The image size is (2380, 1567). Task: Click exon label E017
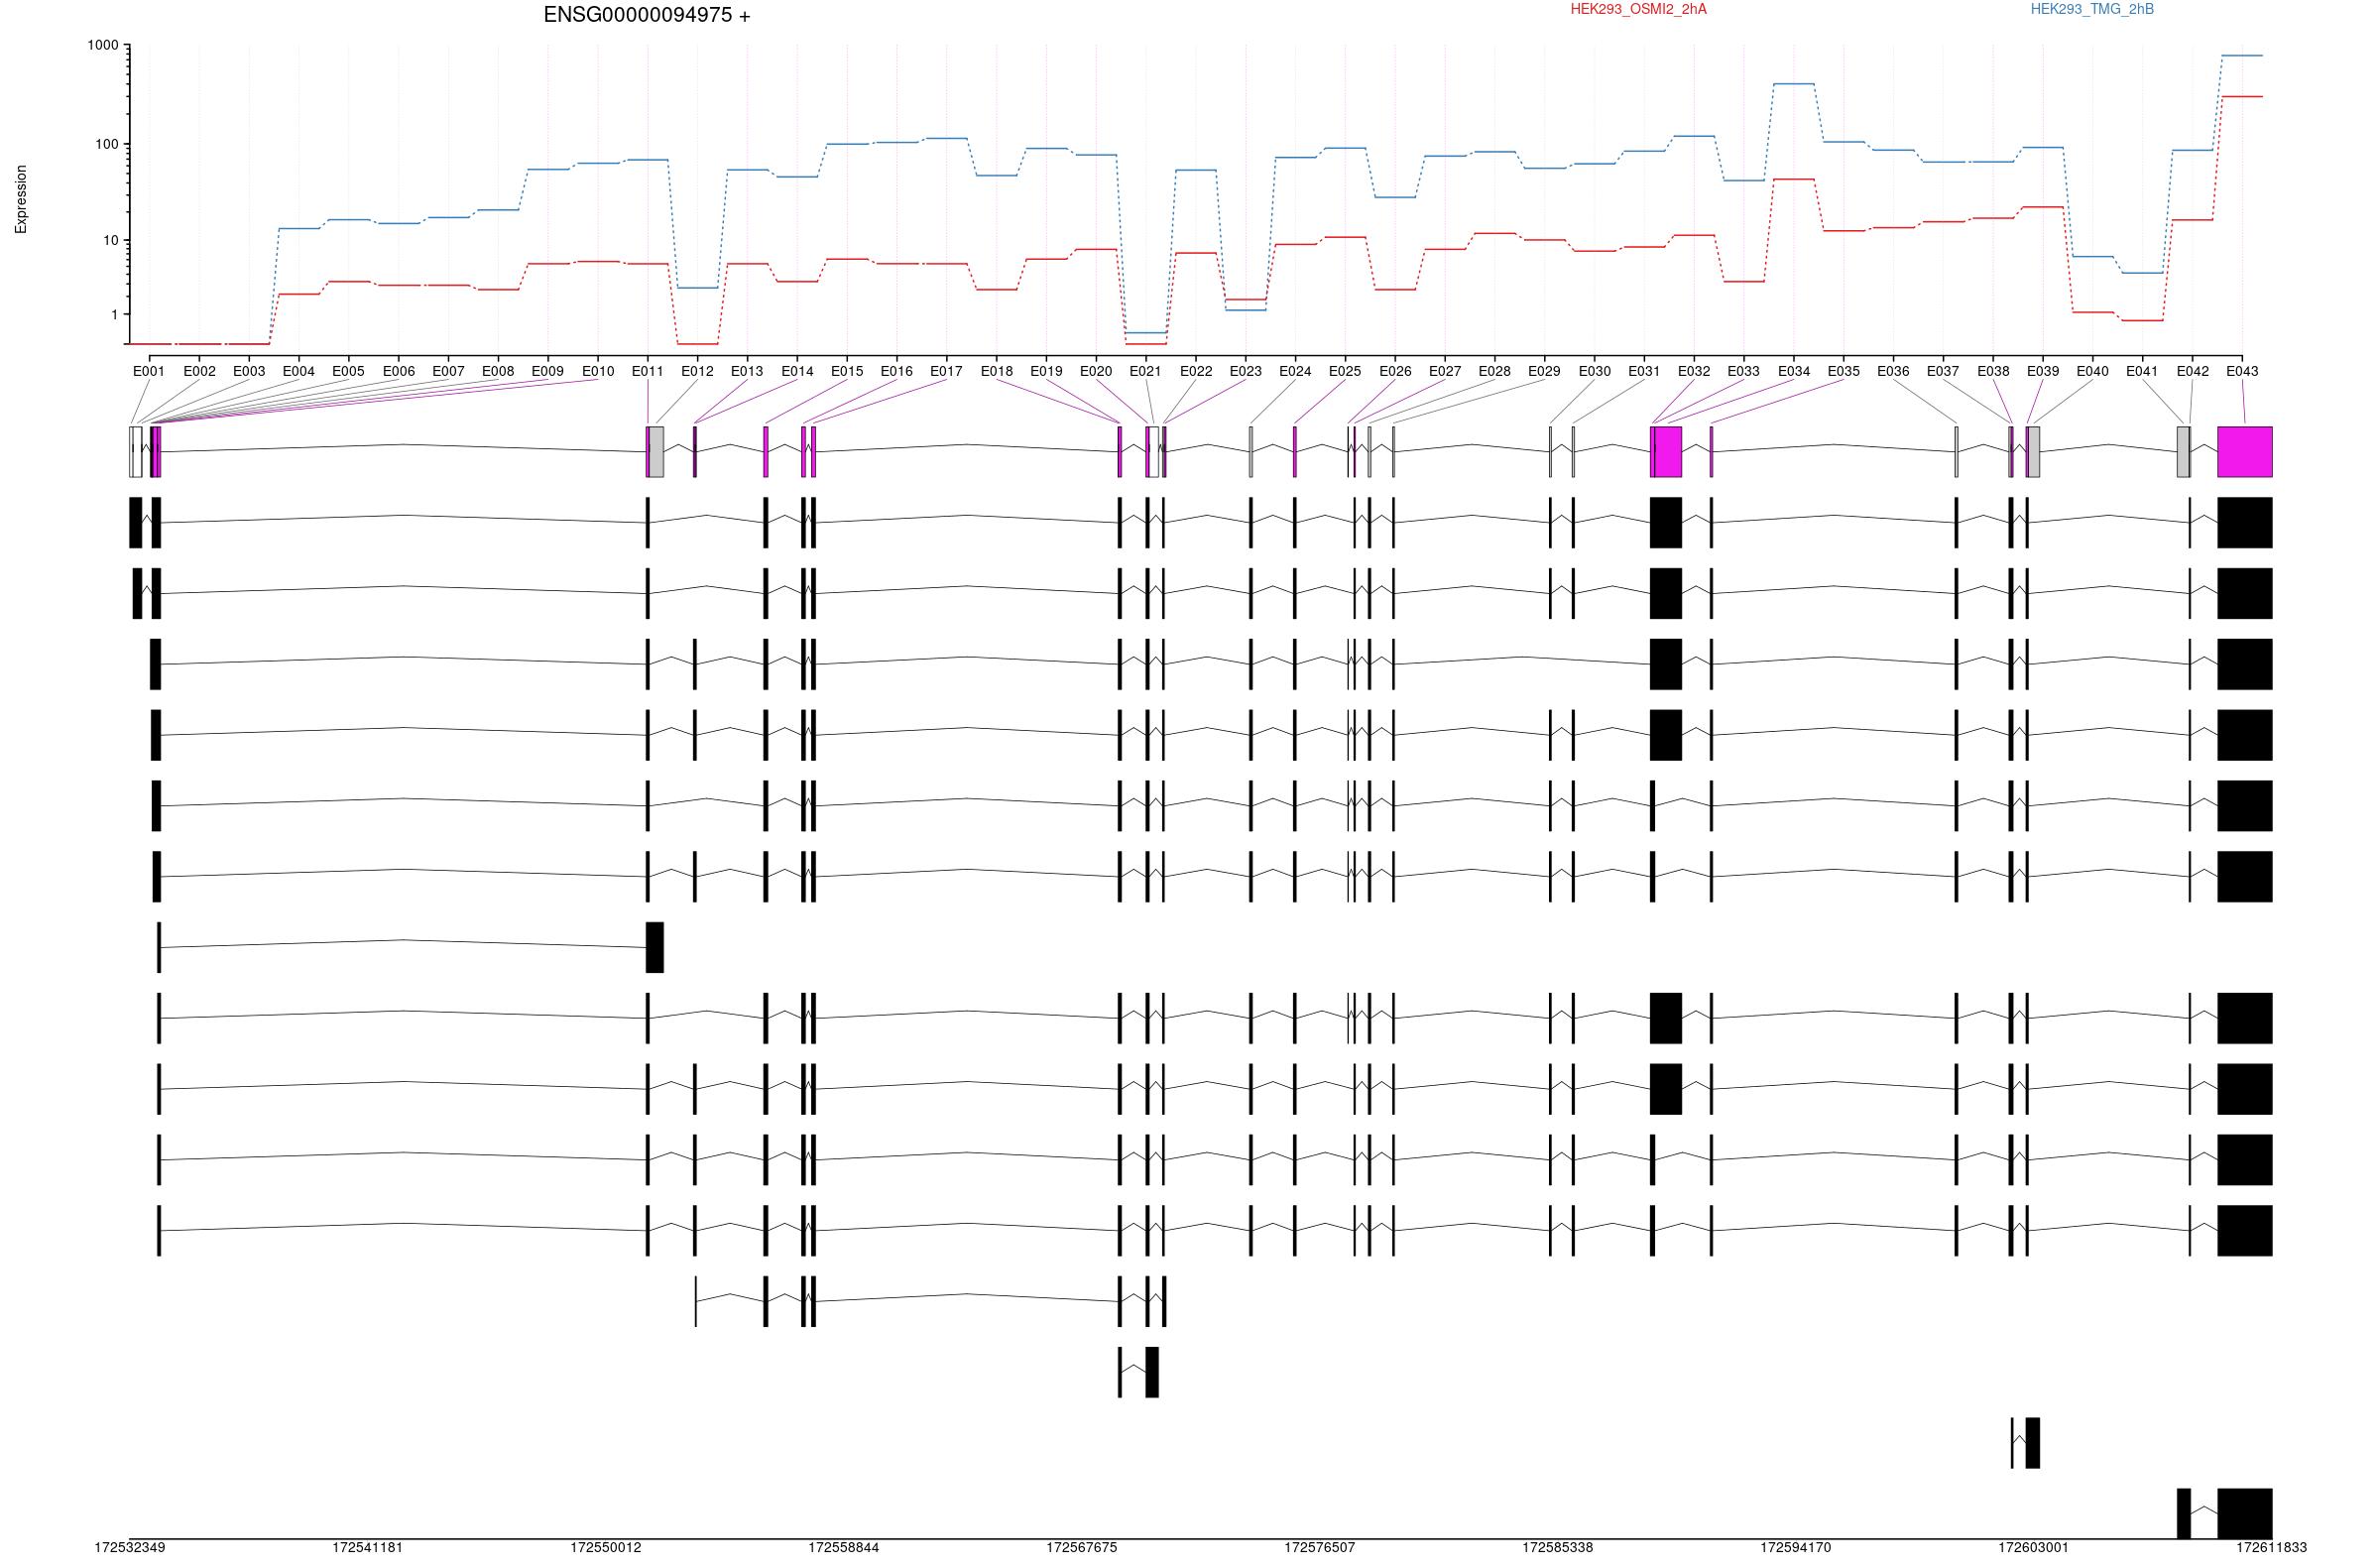(946, 371)
